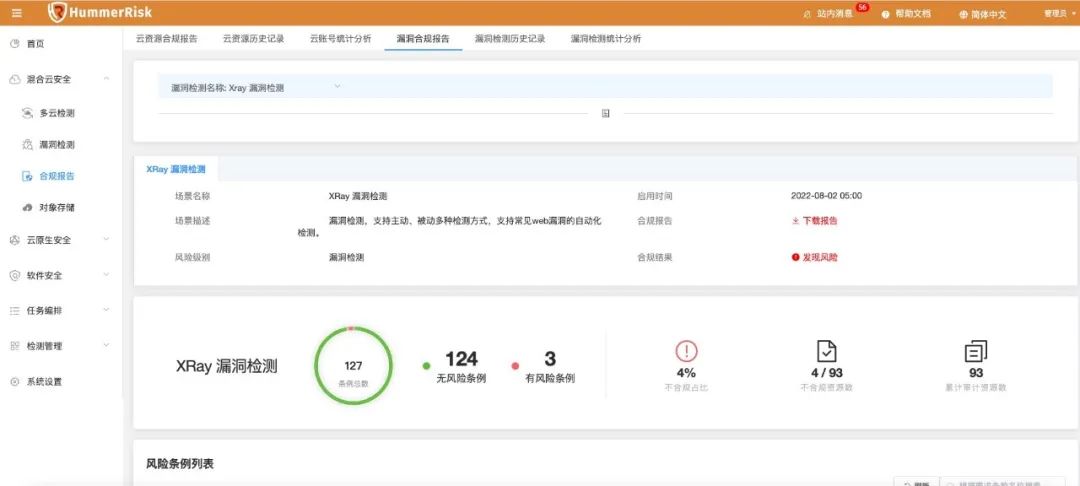Click the green dot for 无风险条例
The width and height of the screenshot is (1080, 486).
pyautogui.click(x=426, y=366)
